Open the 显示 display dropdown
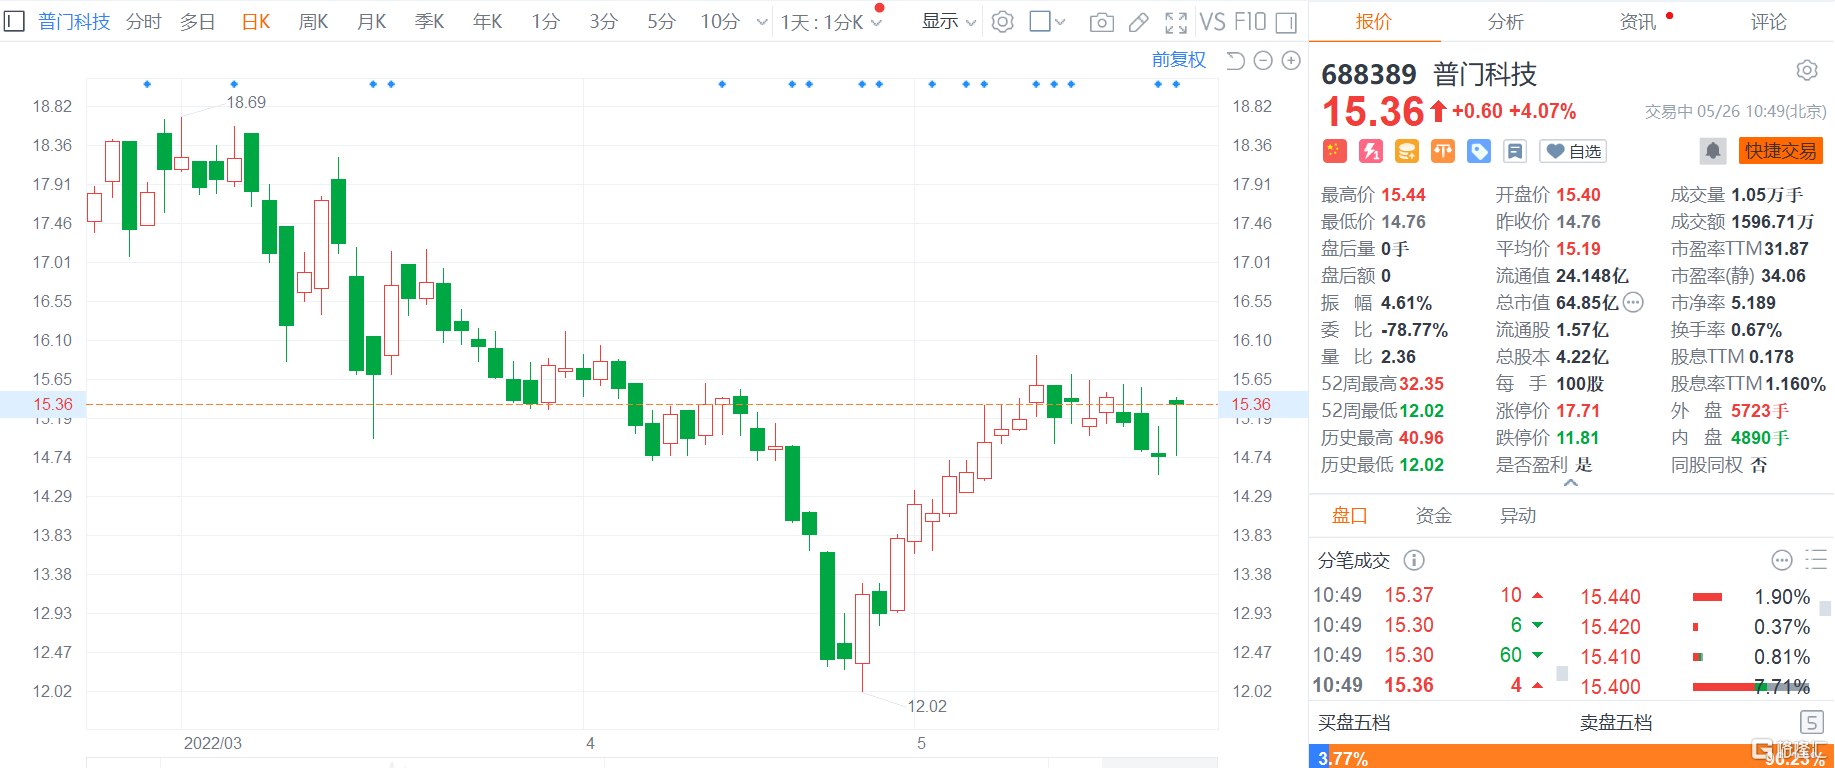Viewport: 1835px width, 768px height. 948,22
